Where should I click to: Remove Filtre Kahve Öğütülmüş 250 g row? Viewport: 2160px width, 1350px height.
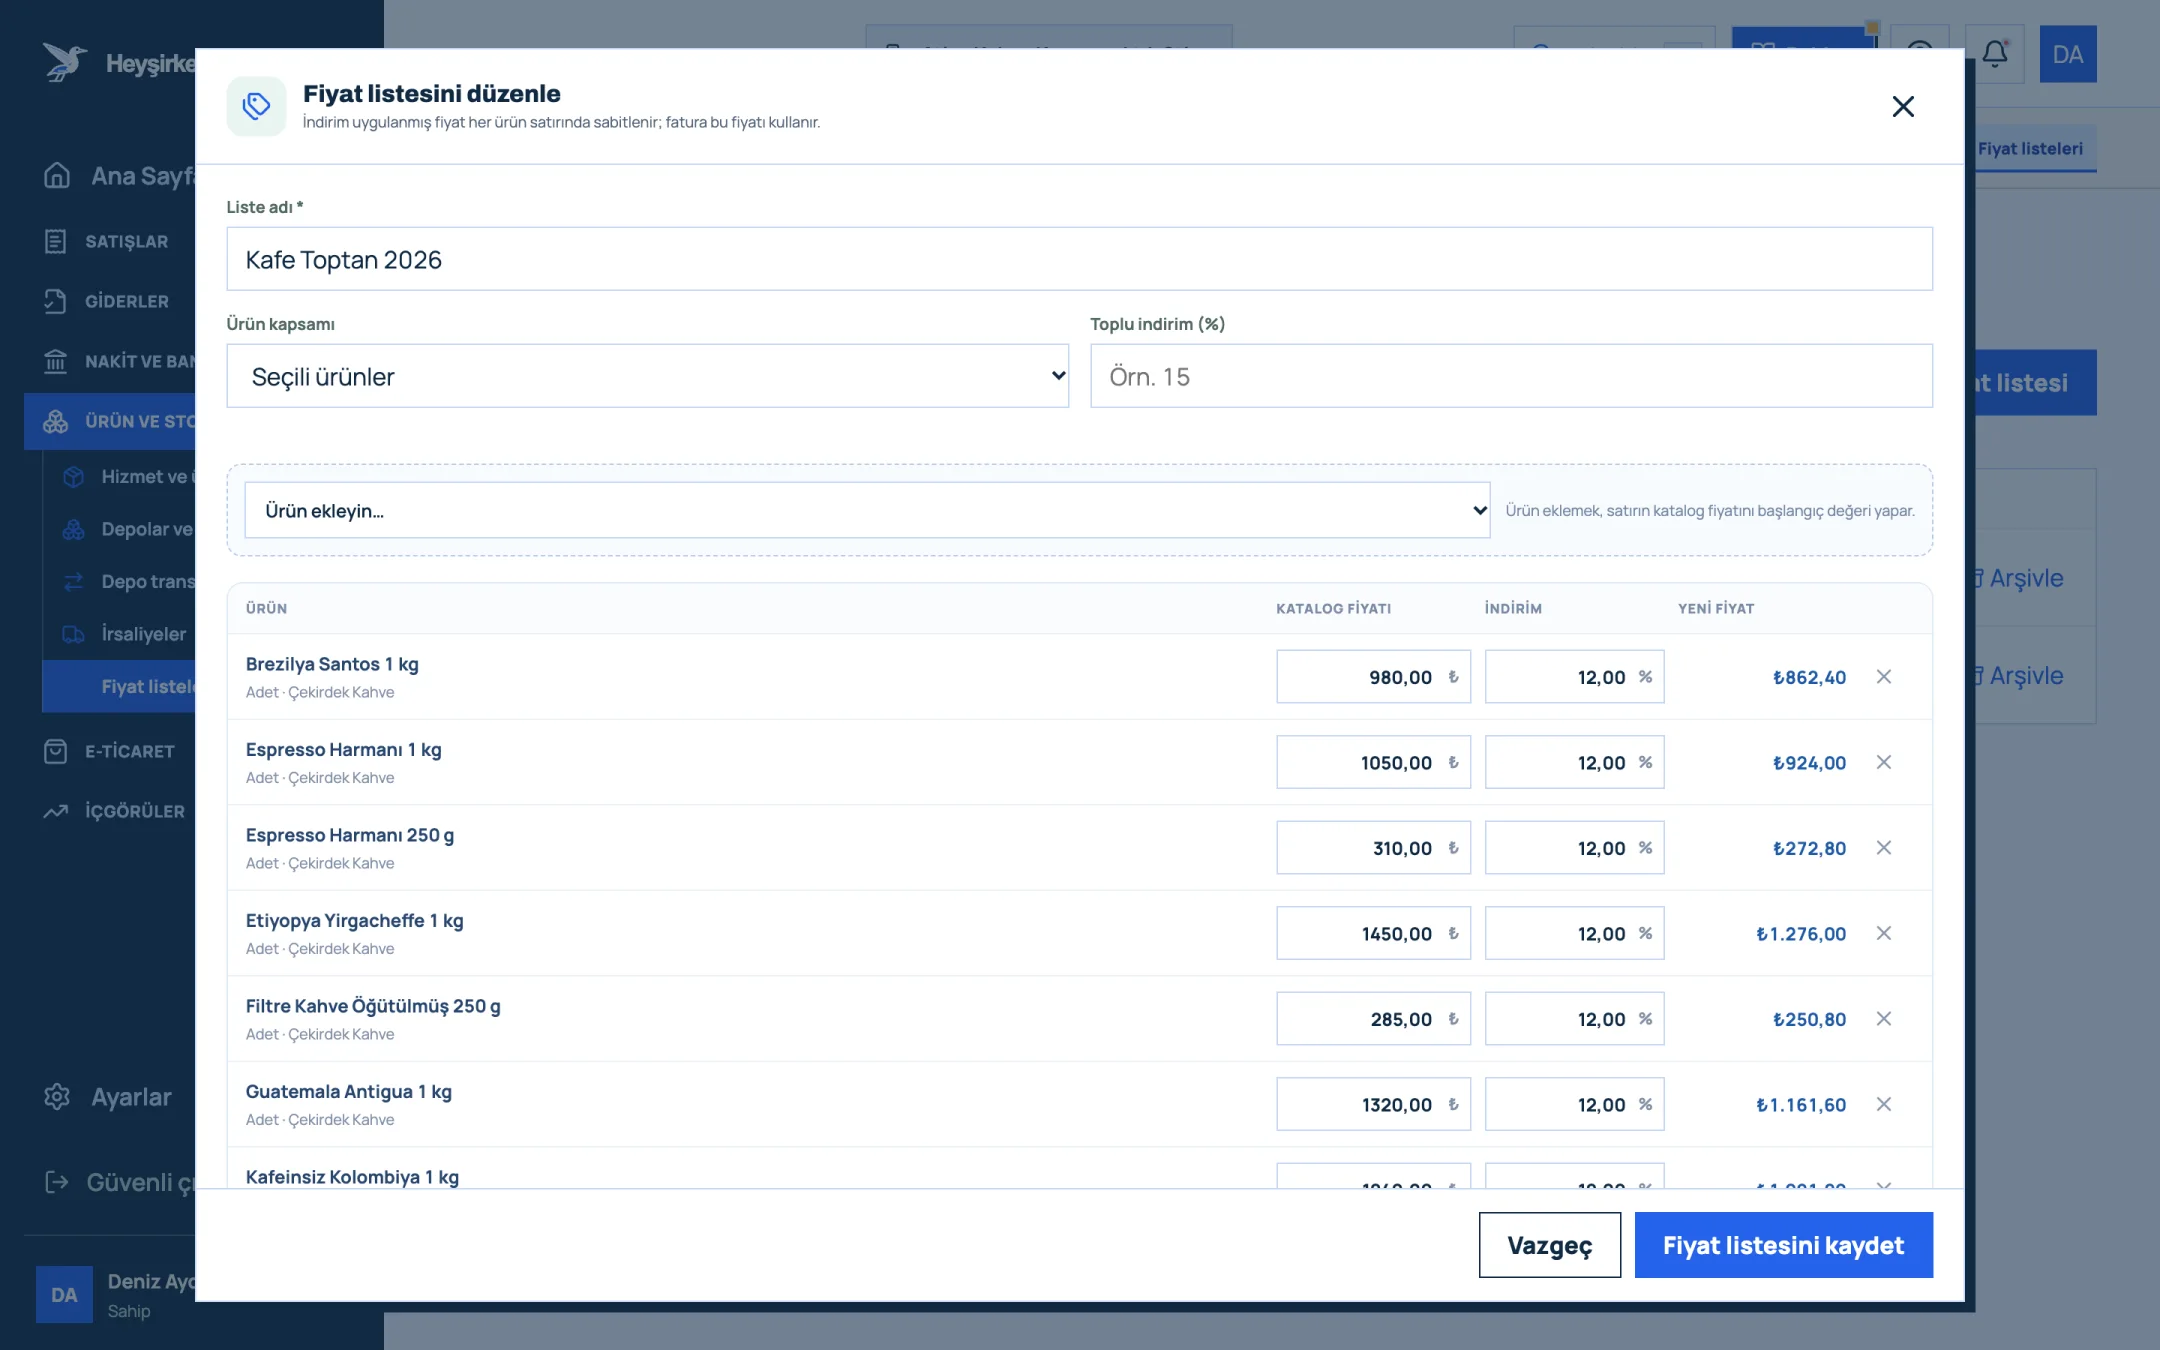coord(1884,1019)
